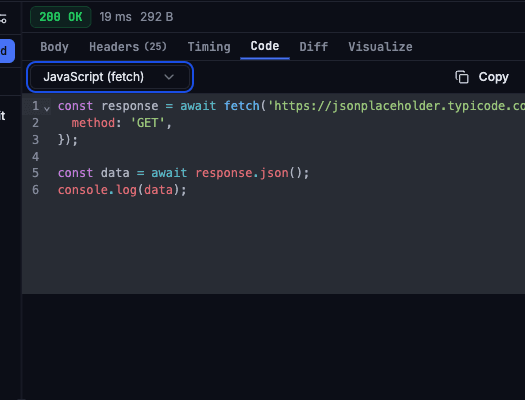Click the line number 6 in gutter

(35, 190)
